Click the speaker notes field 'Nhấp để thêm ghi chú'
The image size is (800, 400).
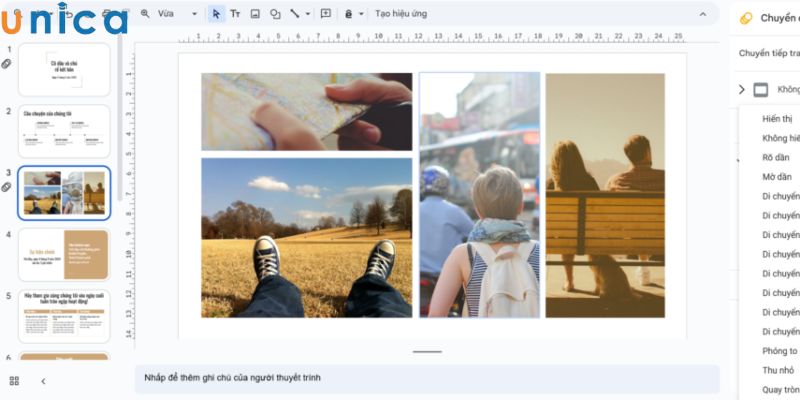pos(427,379)
